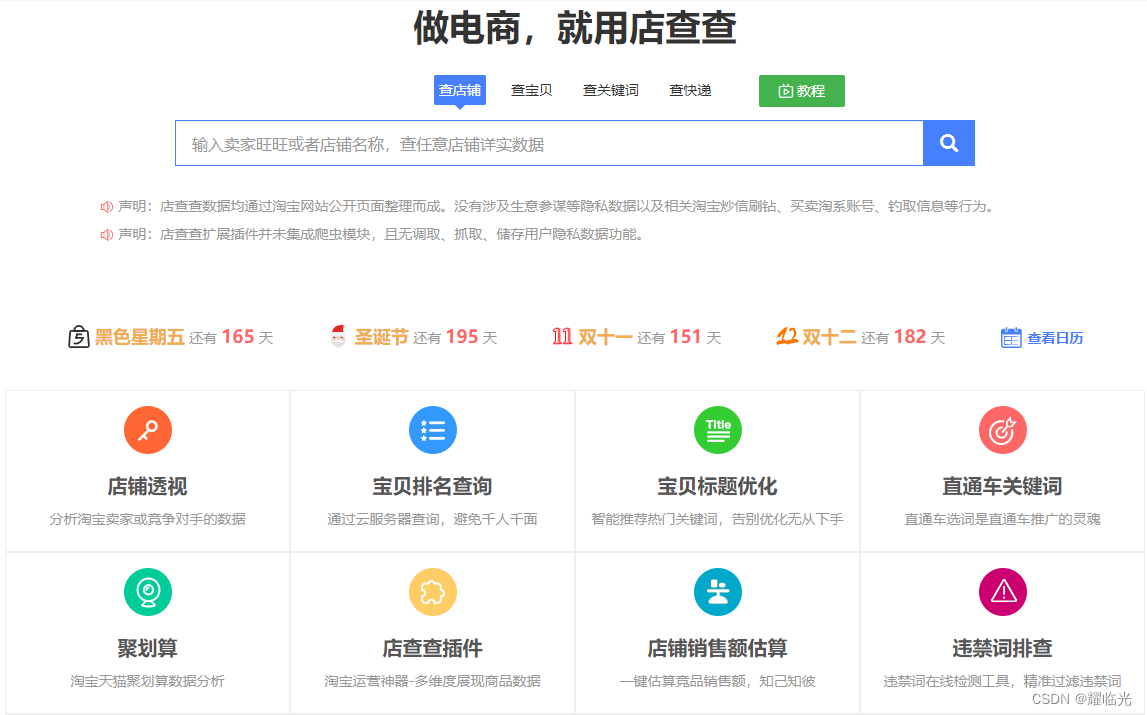Click the calendar icon beside 查看日历
This screenshot has width=1147, height=715.
(1011, 337)
